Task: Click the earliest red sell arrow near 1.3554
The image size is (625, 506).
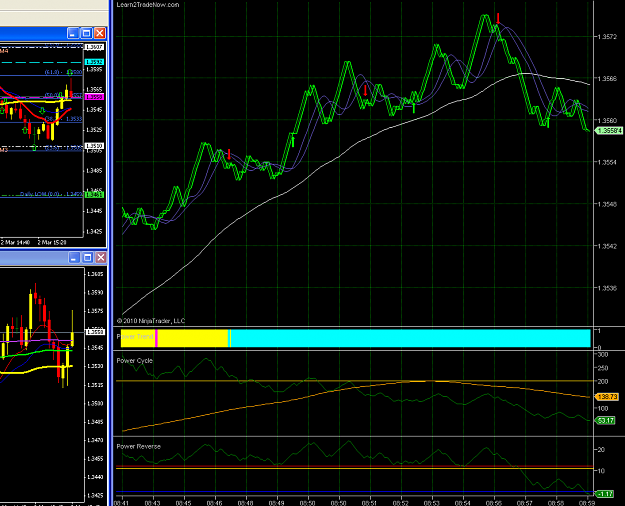Action: pyautogui.click(x=229, y=154)
